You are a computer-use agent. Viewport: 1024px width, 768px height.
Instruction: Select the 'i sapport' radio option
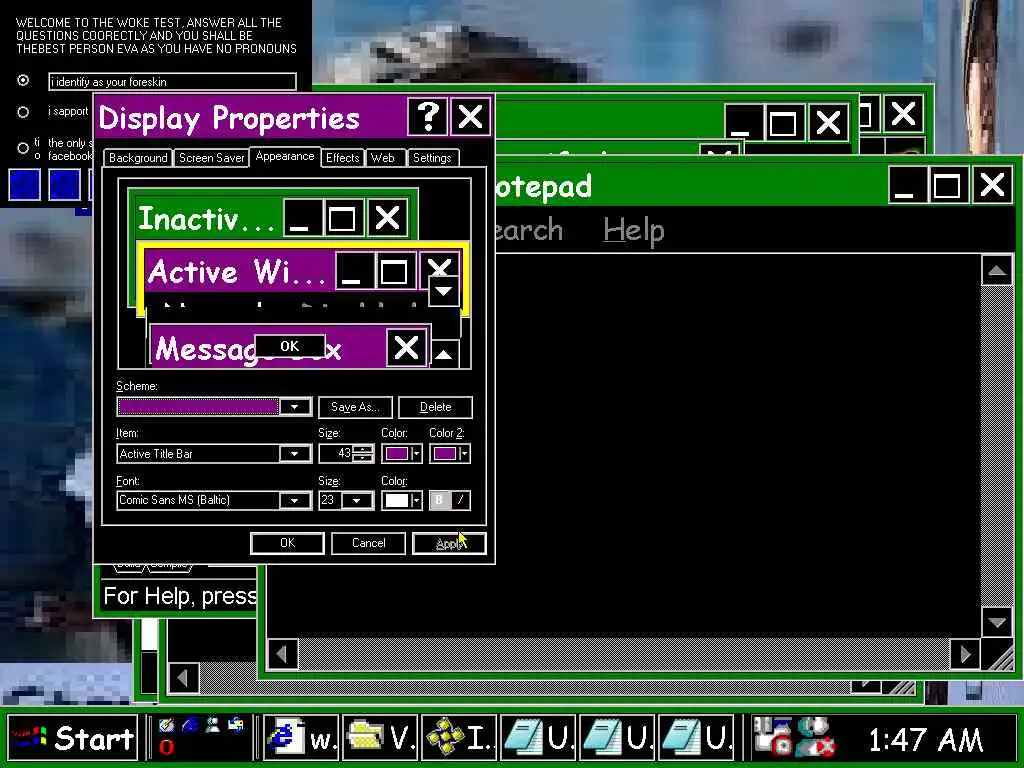click(x=24, y=112)
